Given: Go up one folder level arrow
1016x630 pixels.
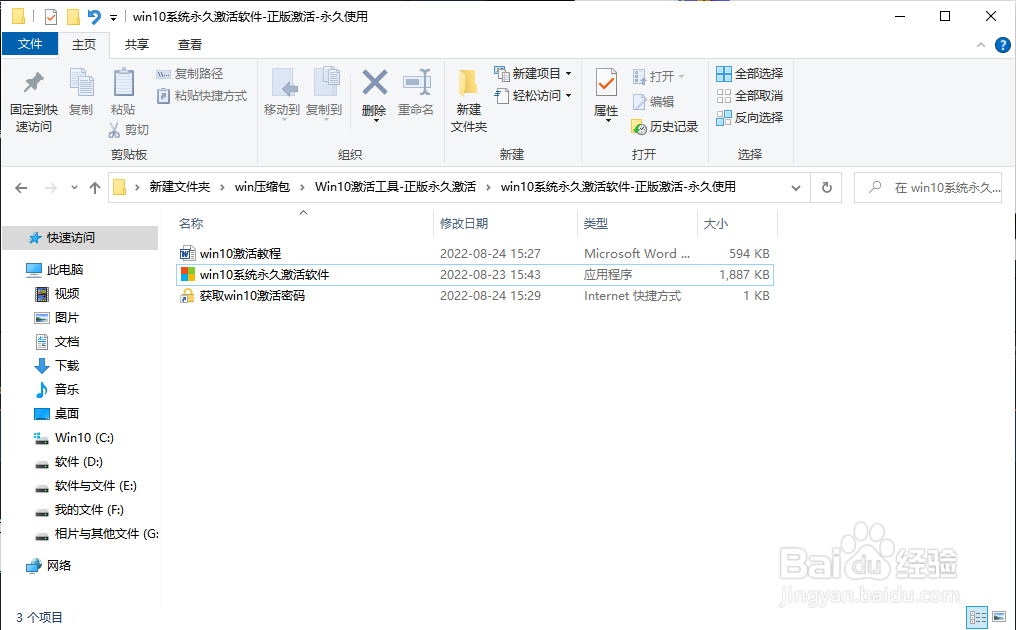Looking at the screenshot, I should click(x=95, y=188).
